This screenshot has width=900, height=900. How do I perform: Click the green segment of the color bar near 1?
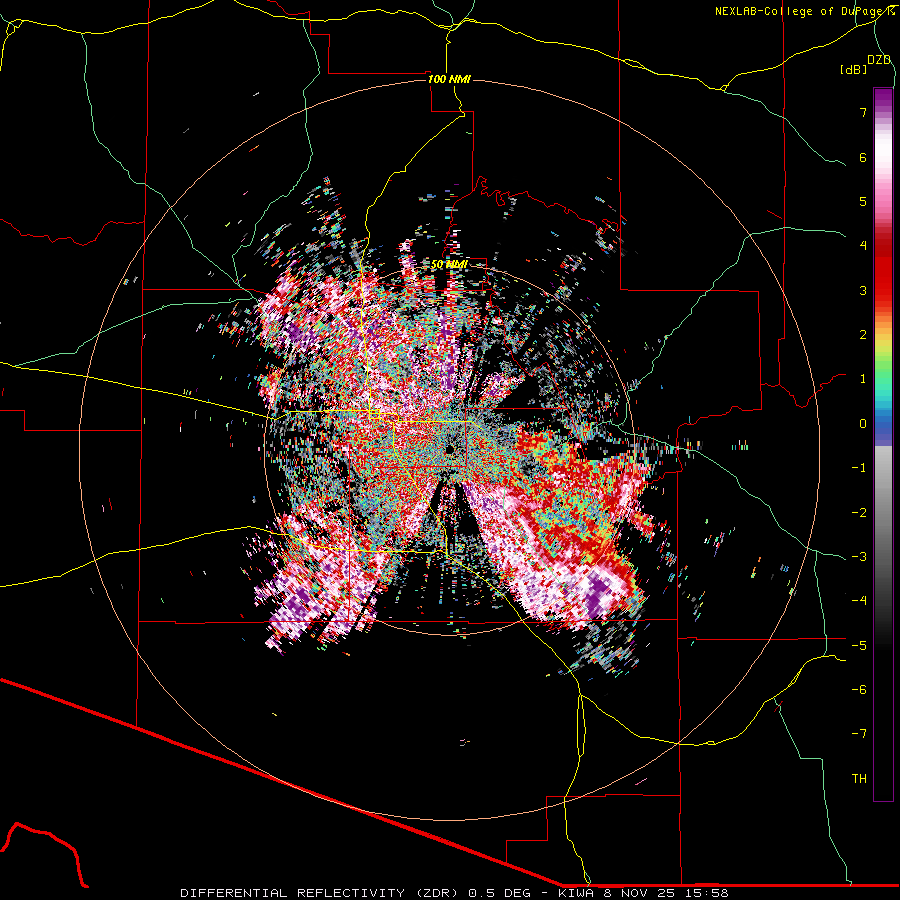(883, 376)
